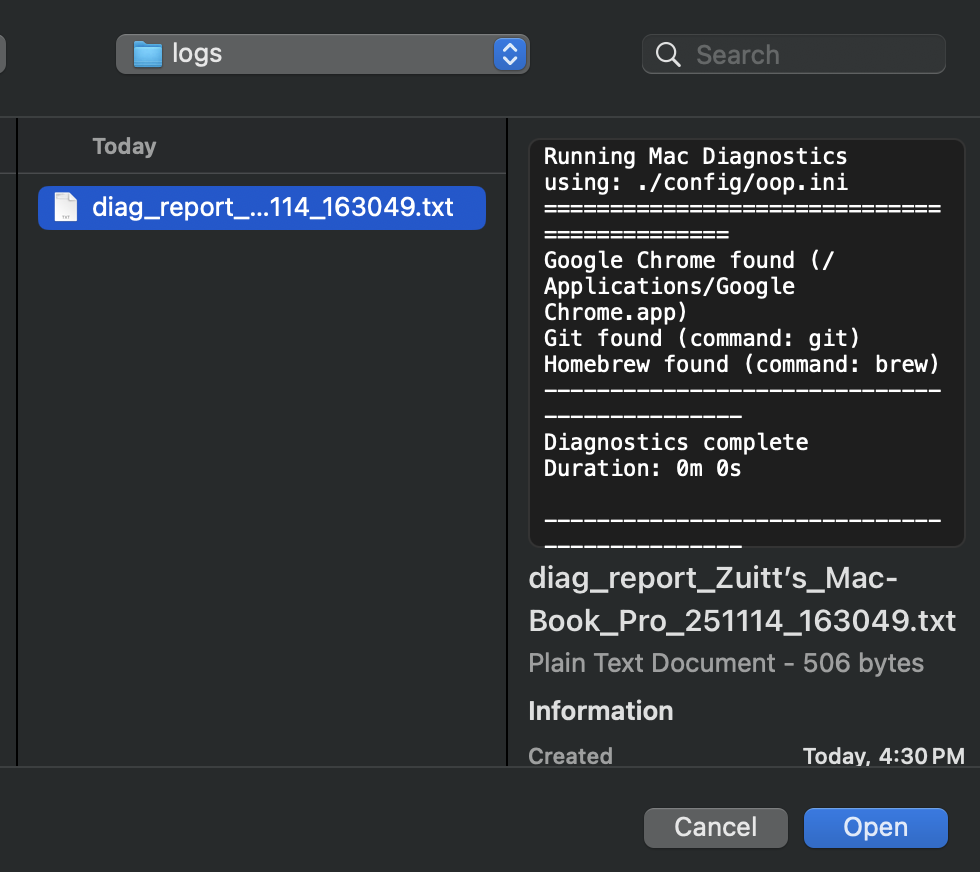Click the partially visible toolbar button at left edge

coord(2,54)
